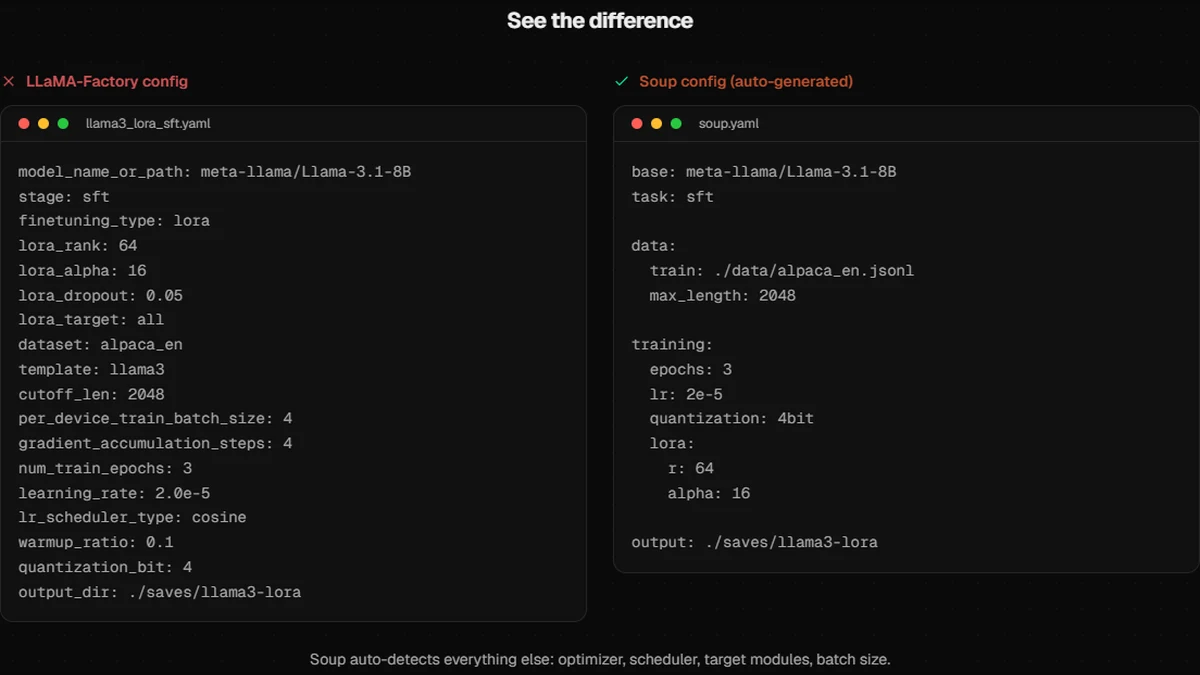Click the 'stage: sft' line
This screenshot has height=675, width=1200.
pyautogui.click(x=64, y=197)
